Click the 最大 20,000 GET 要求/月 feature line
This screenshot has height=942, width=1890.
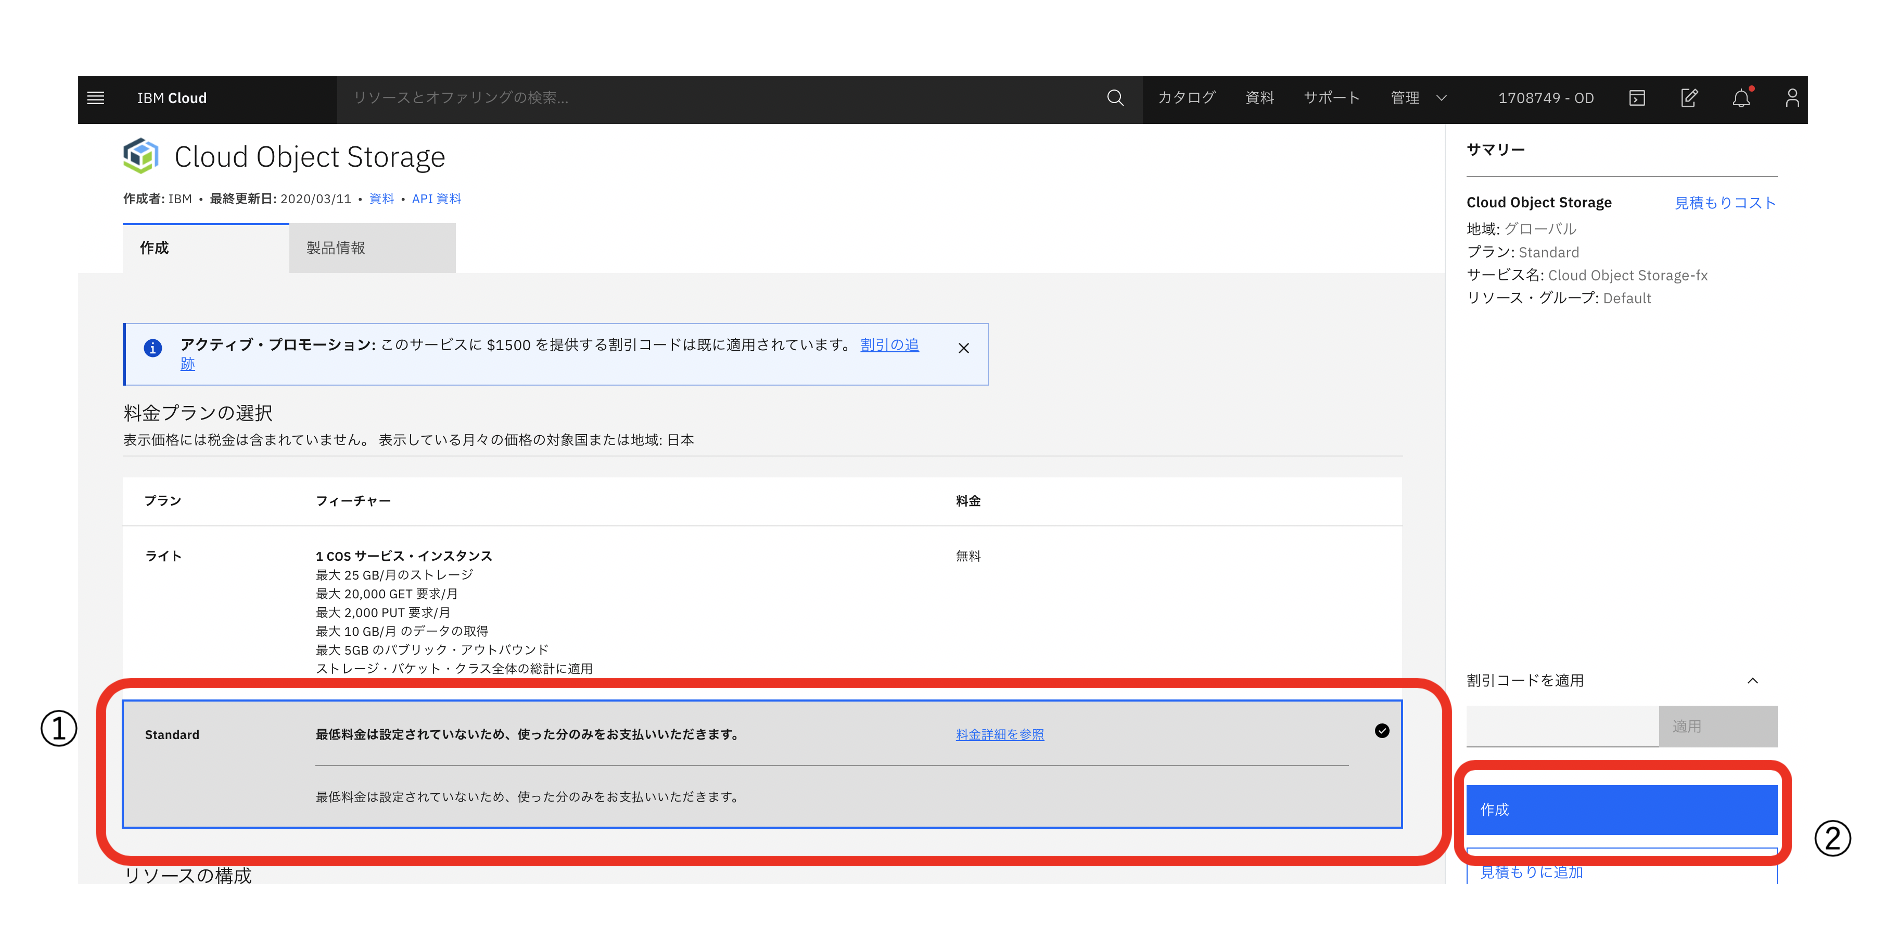click(386, 594)
